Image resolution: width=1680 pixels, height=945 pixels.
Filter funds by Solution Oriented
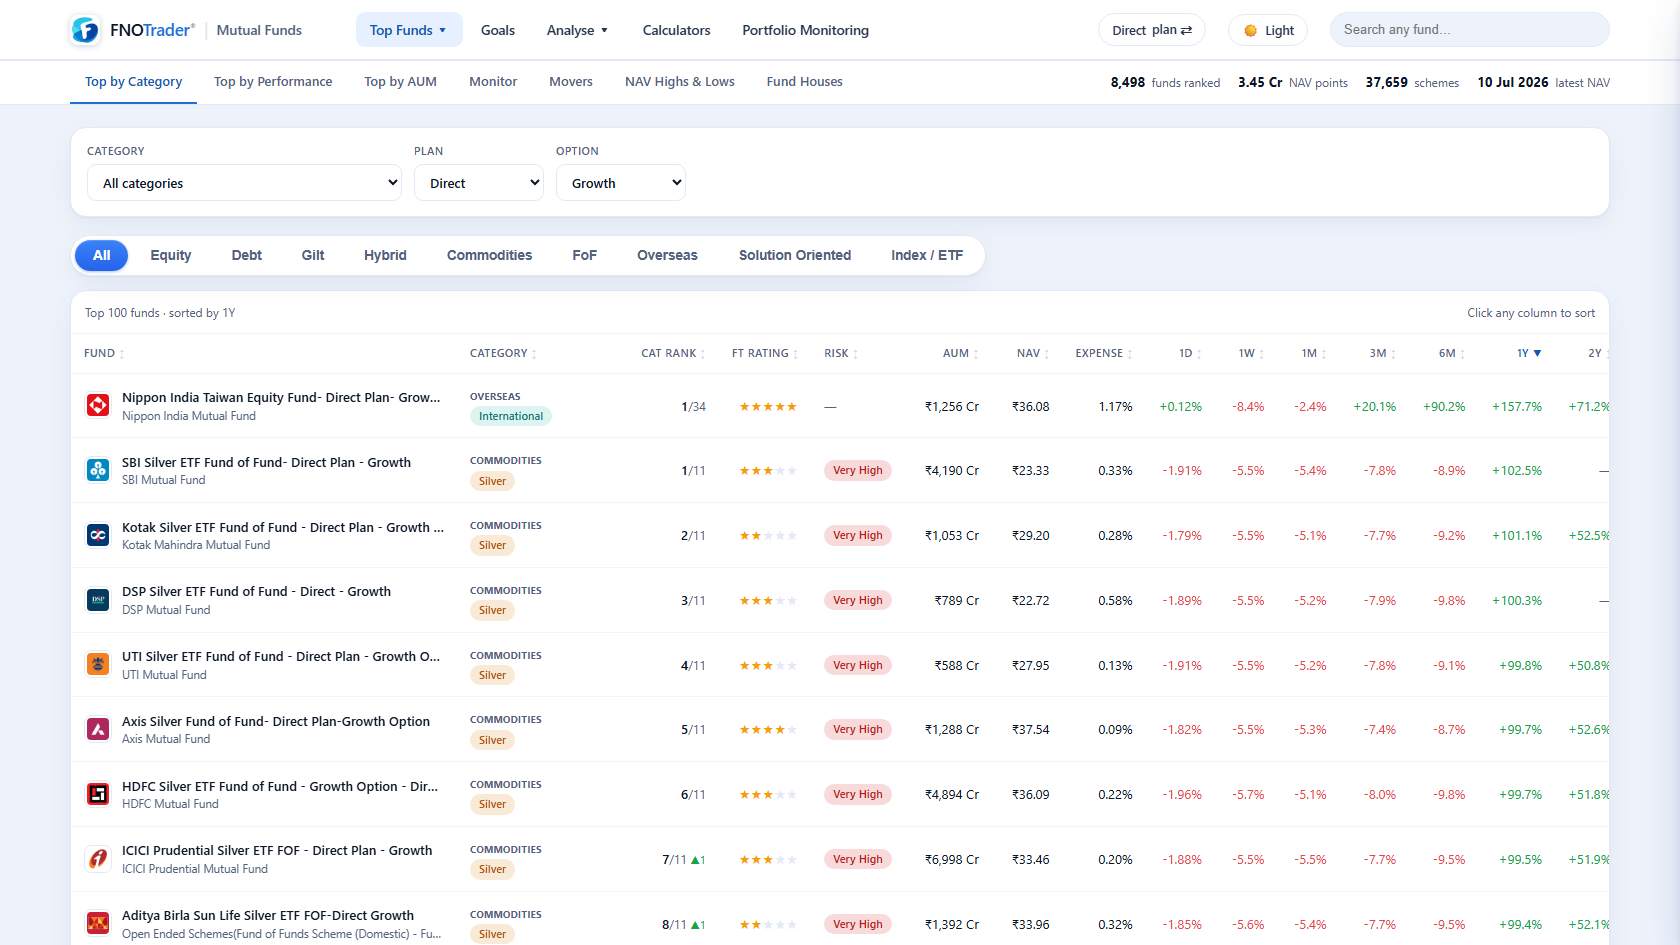point(795,255)
